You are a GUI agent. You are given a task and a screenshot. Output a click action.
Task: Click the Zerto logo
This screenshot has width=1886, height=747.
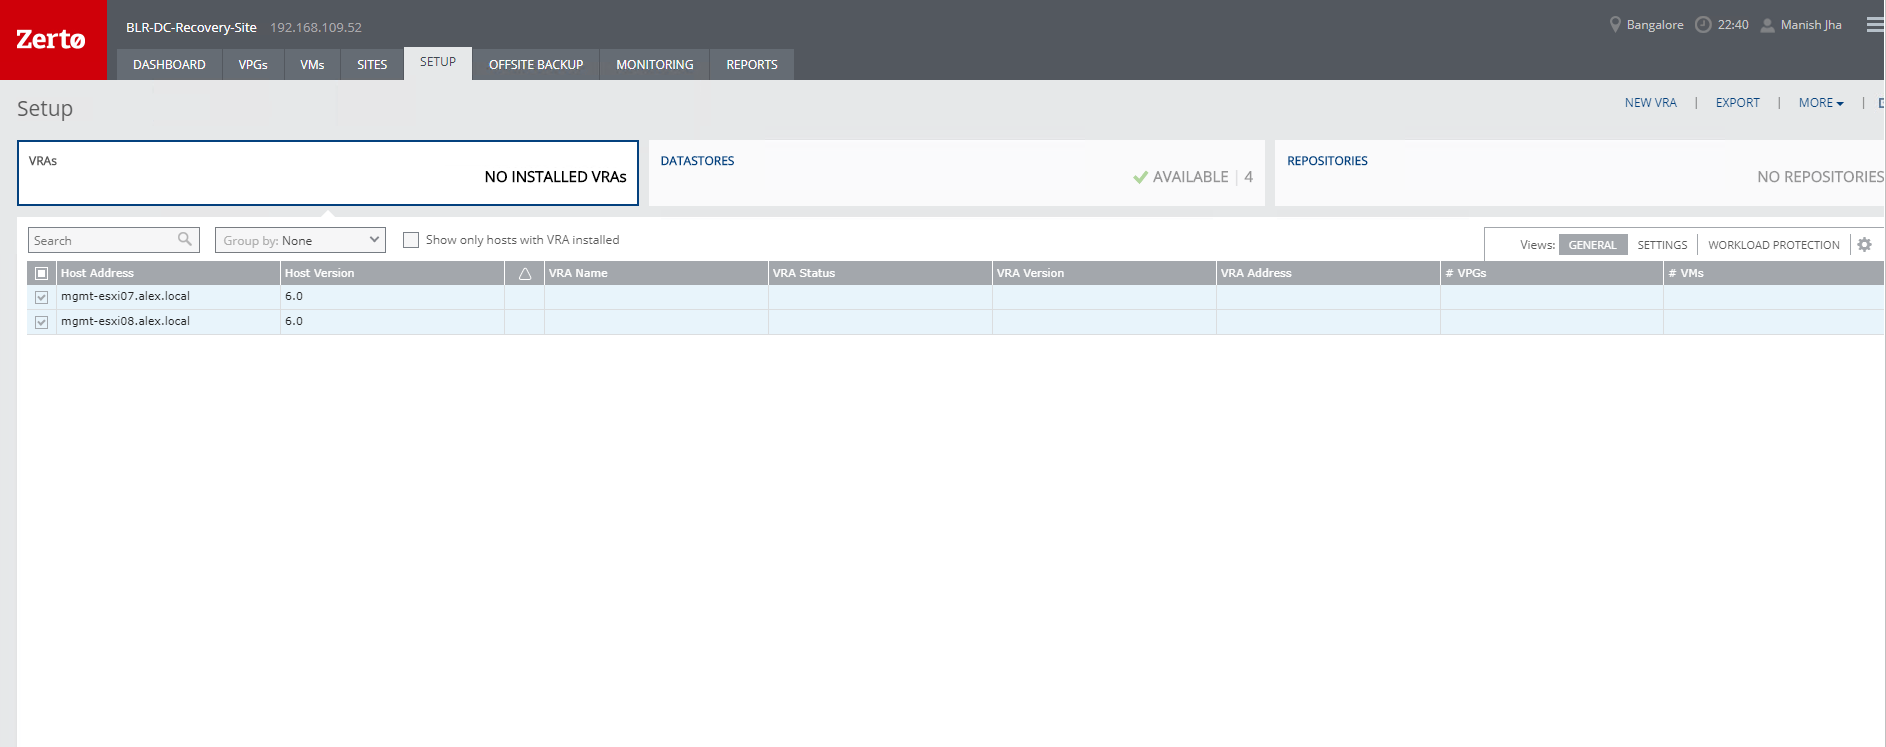tap(52, 40)
